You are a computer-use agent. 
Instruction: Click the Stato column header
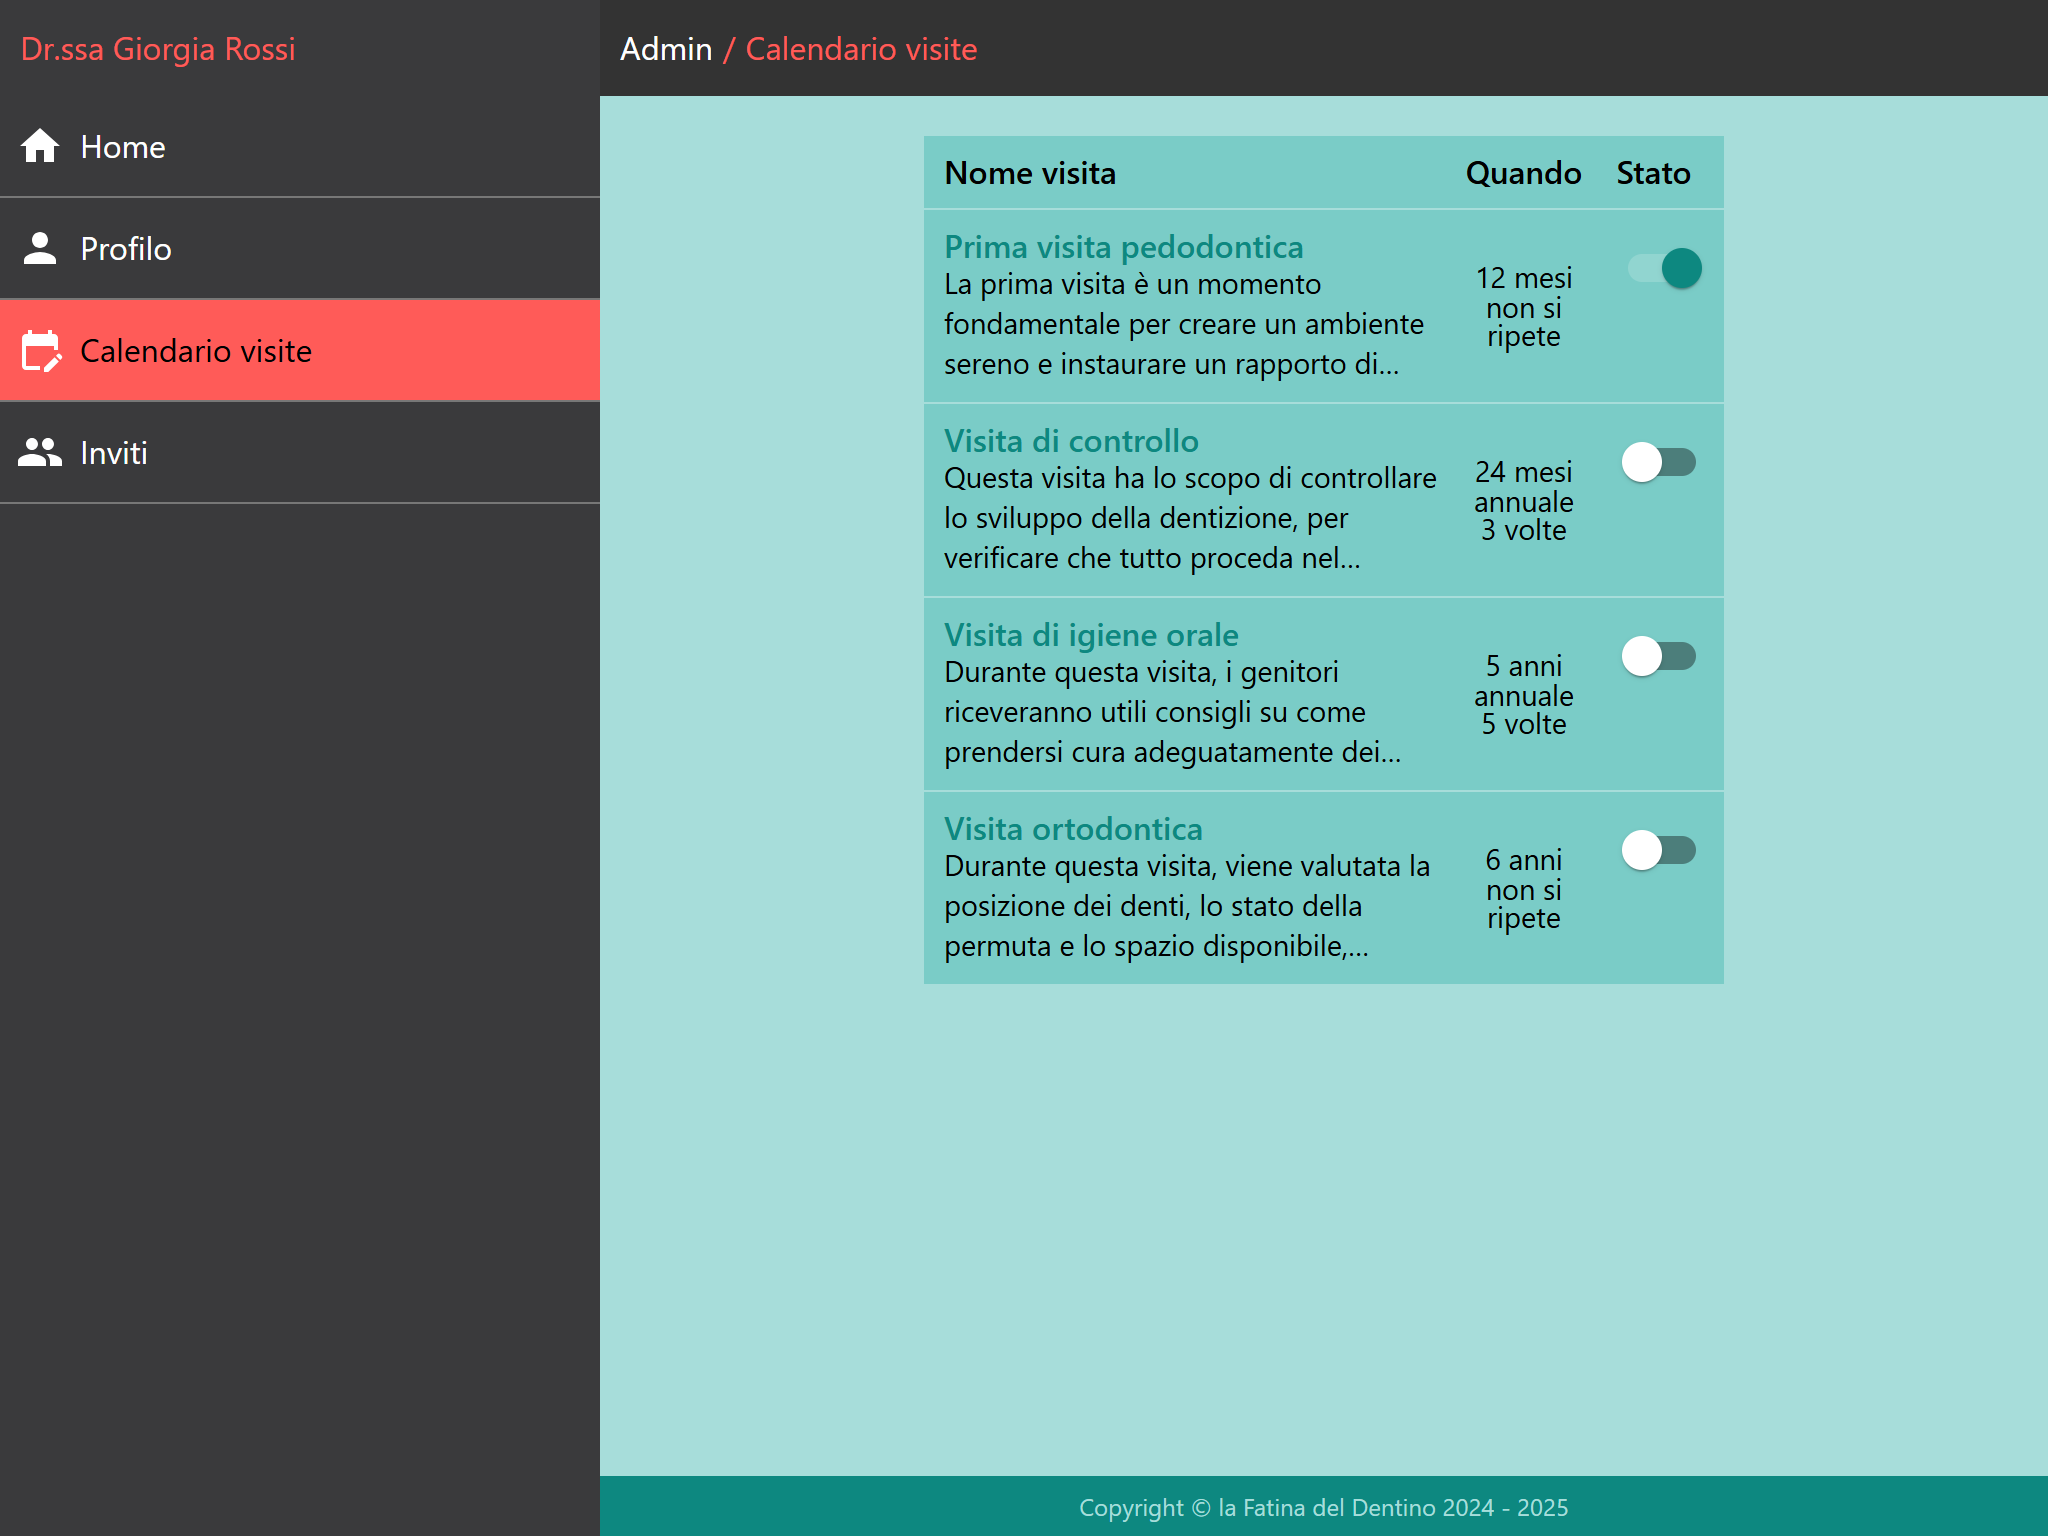(1653, 173)
